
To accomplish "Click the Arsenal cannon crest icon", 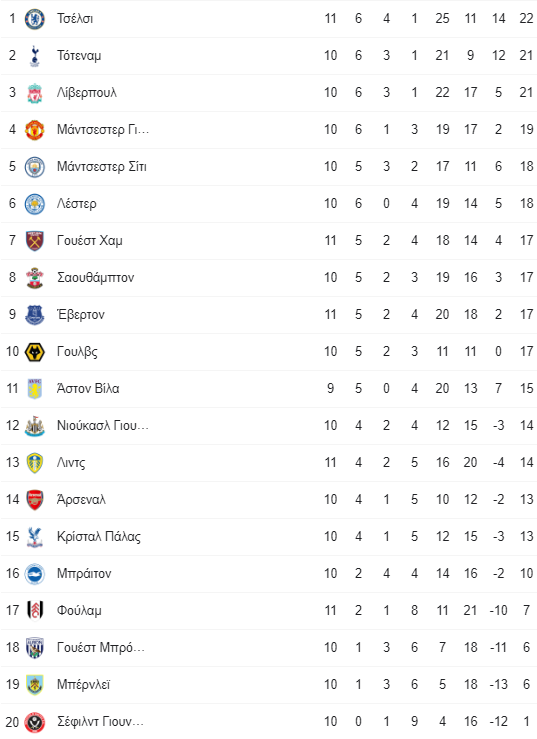I will click(34, 500).
